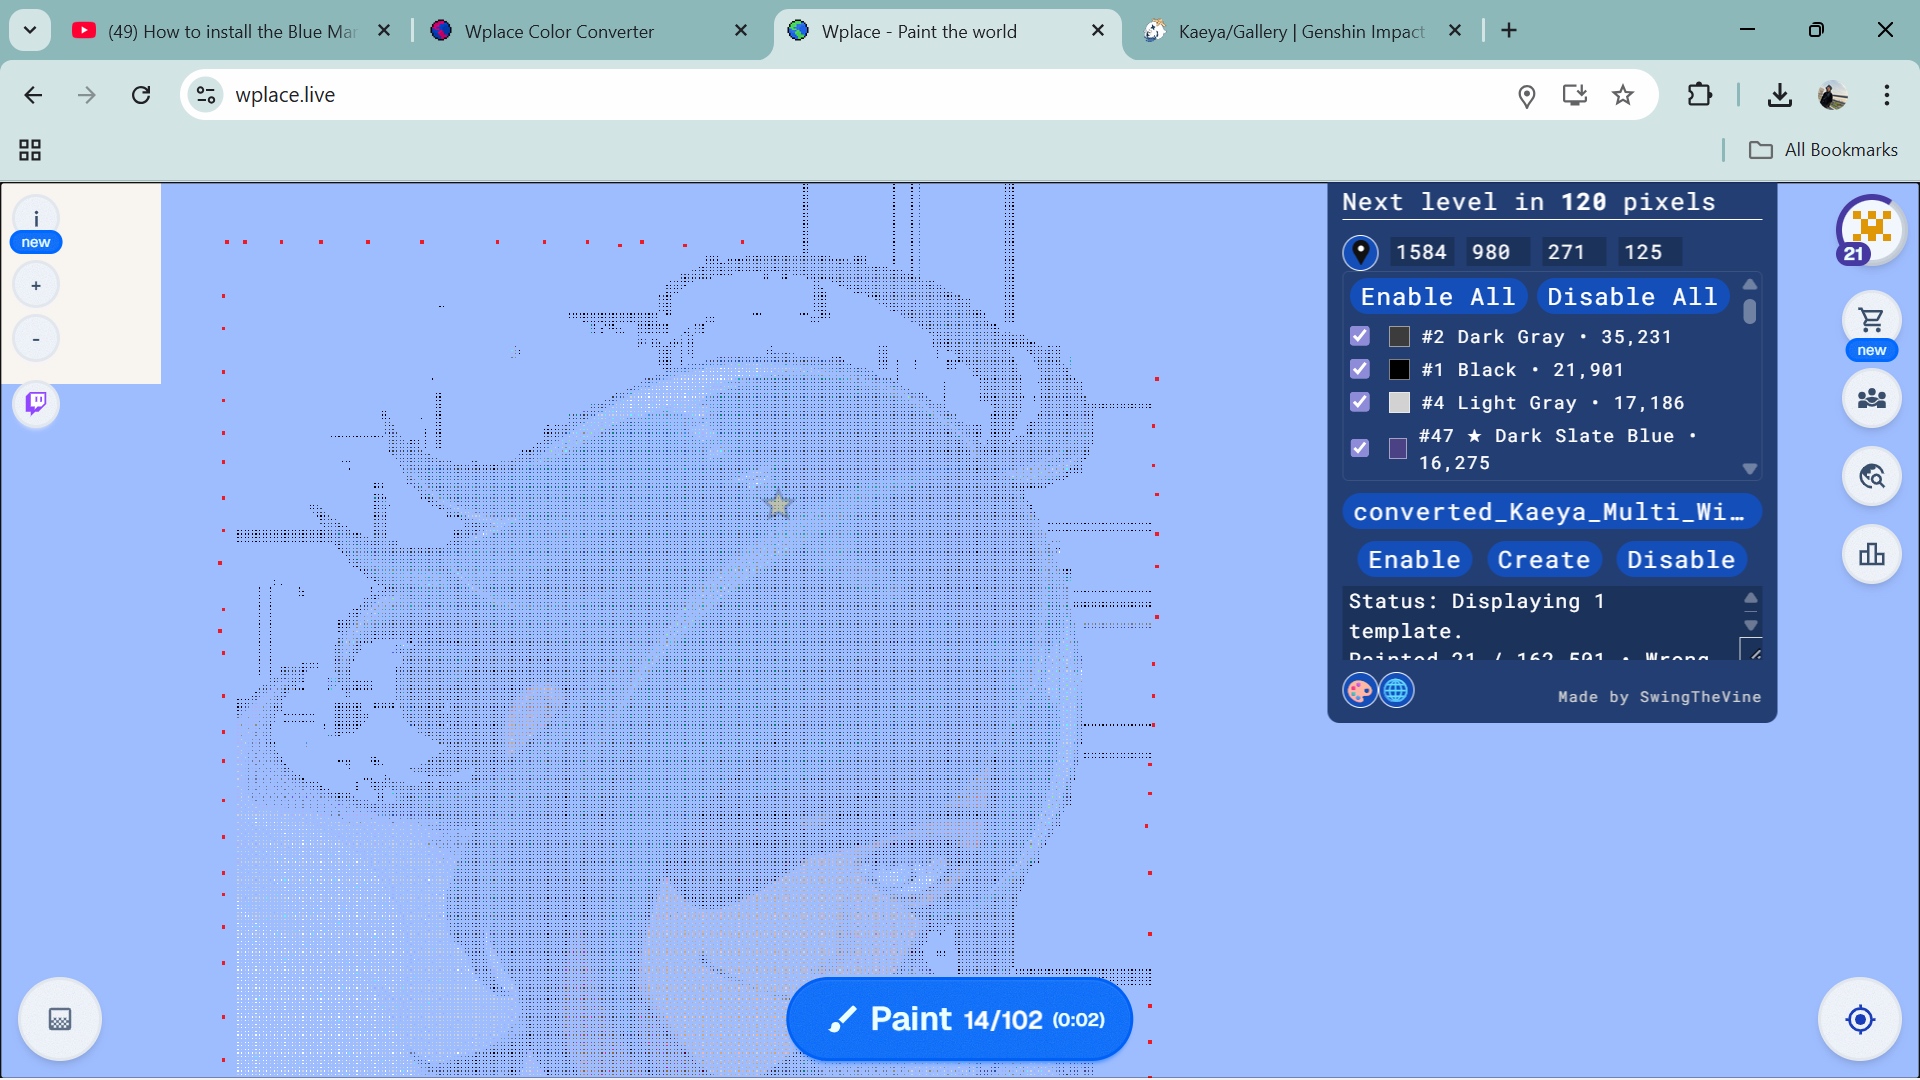Screen dimensions: 1920x1080
Task: Uncheck the Dark Gray color checkbox
Action: (x=1359, y=336)
